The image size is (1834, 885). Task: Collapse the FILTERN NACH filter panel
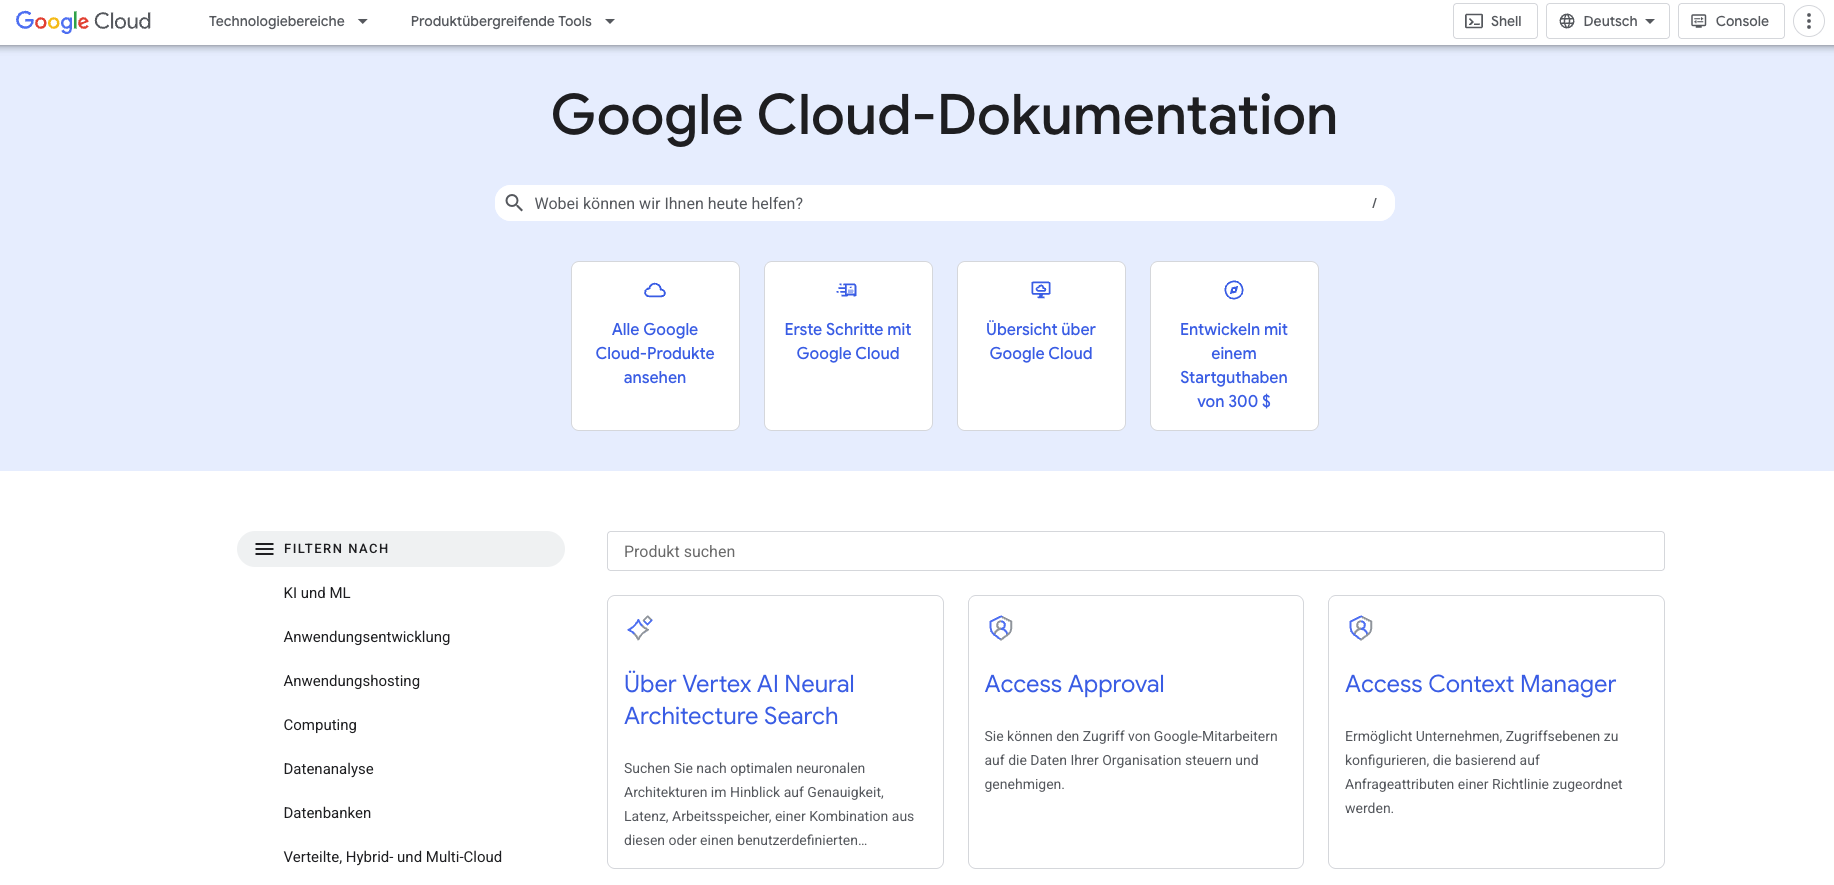[401, 549]
